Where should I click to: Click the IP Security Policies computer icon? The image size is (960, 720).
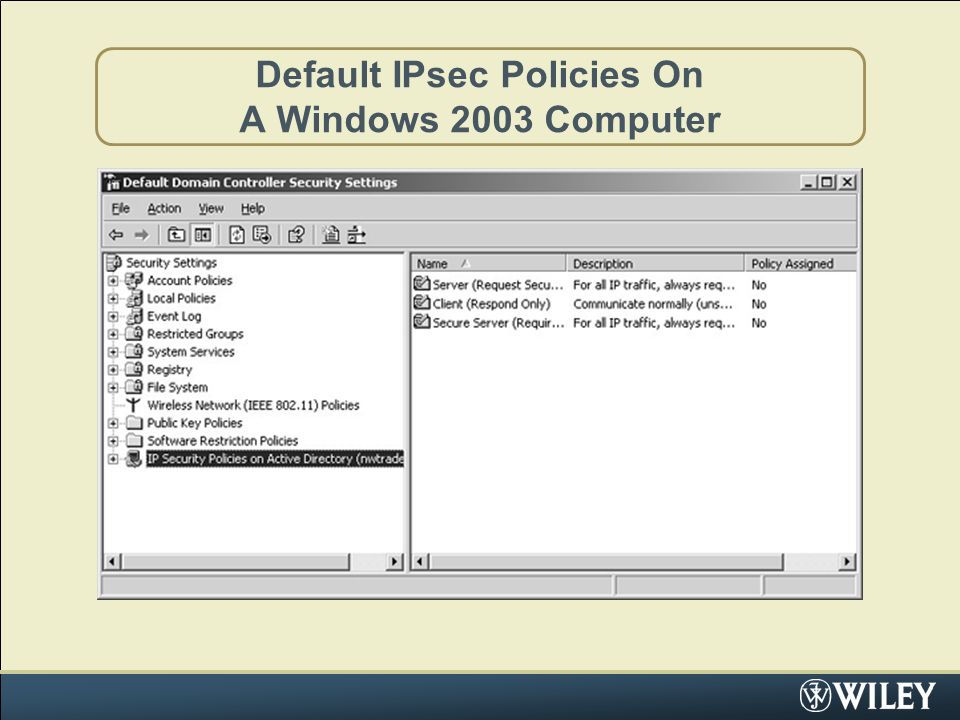pos(133,459)
